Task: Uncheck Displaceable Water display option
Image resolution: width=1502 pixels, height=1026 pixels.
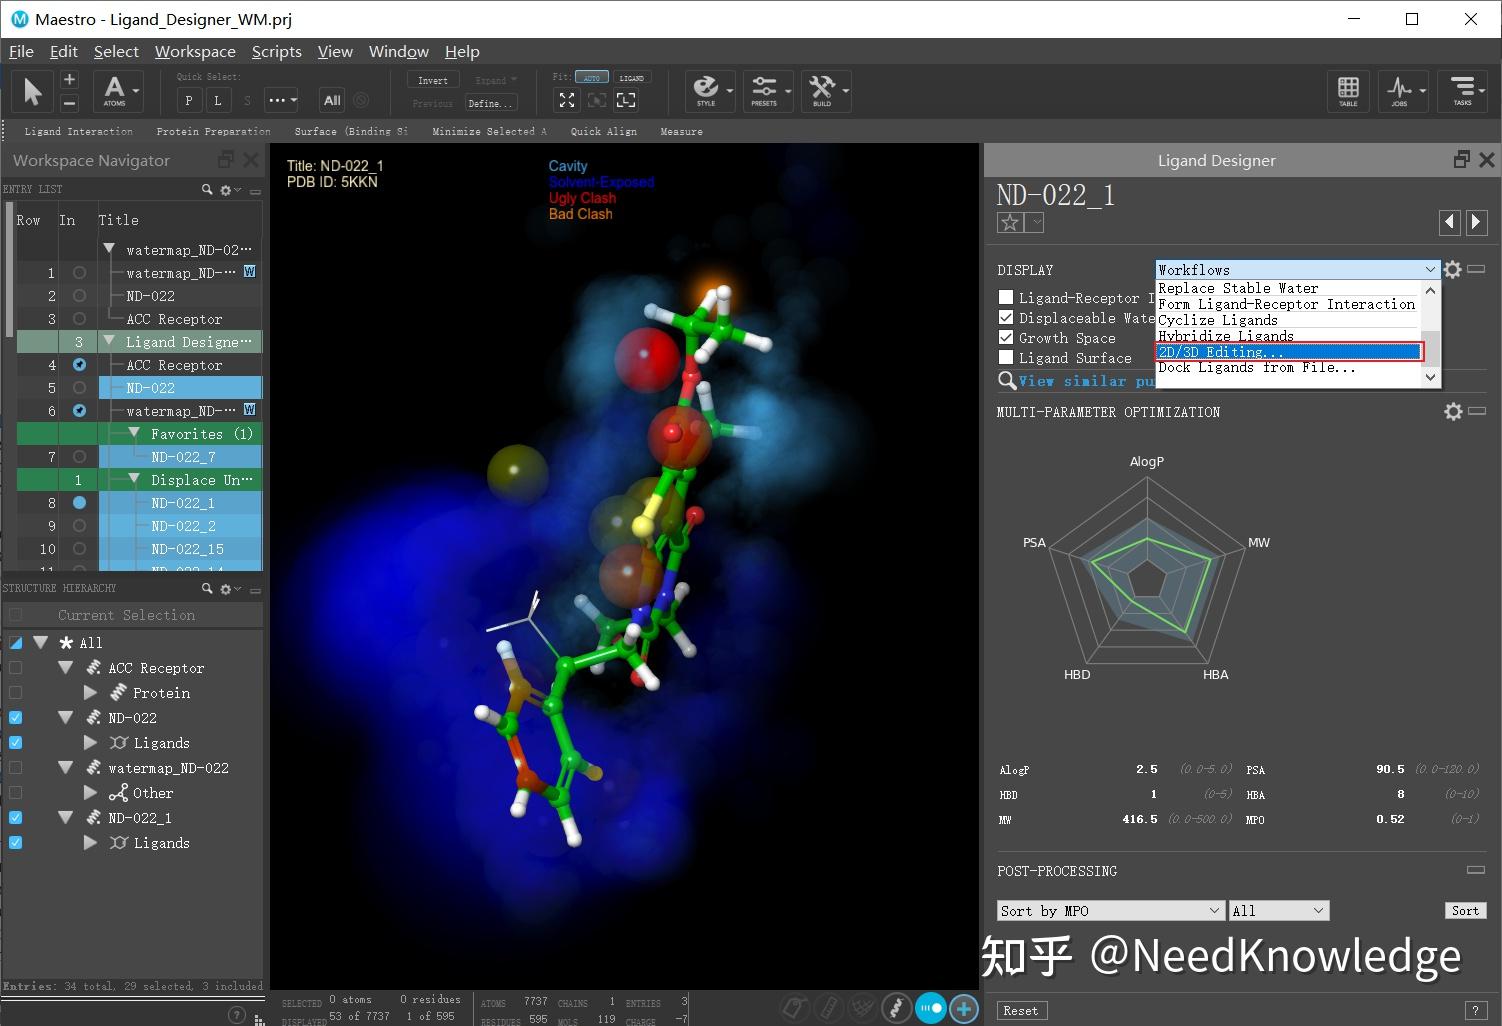Action: [x=1006, y=317]
